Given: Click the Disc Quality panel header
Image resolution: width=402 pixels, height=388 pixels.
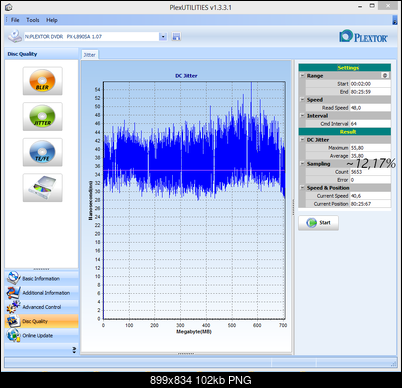Looking at the screenshot, I should [42, 54].
